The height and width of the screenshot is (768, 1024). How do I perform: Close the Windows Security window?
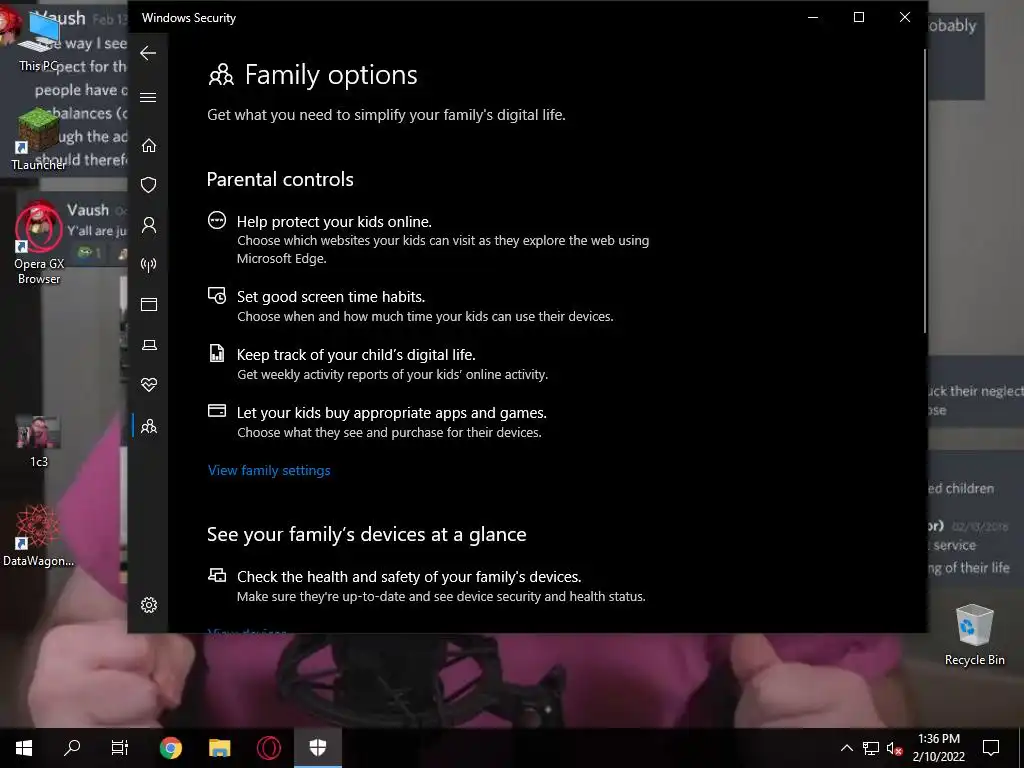coord(904,18)
